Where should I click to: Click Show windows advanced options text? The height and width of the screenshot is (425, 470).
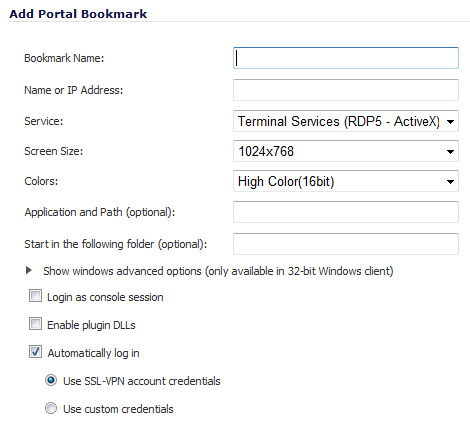pos(218,271)
